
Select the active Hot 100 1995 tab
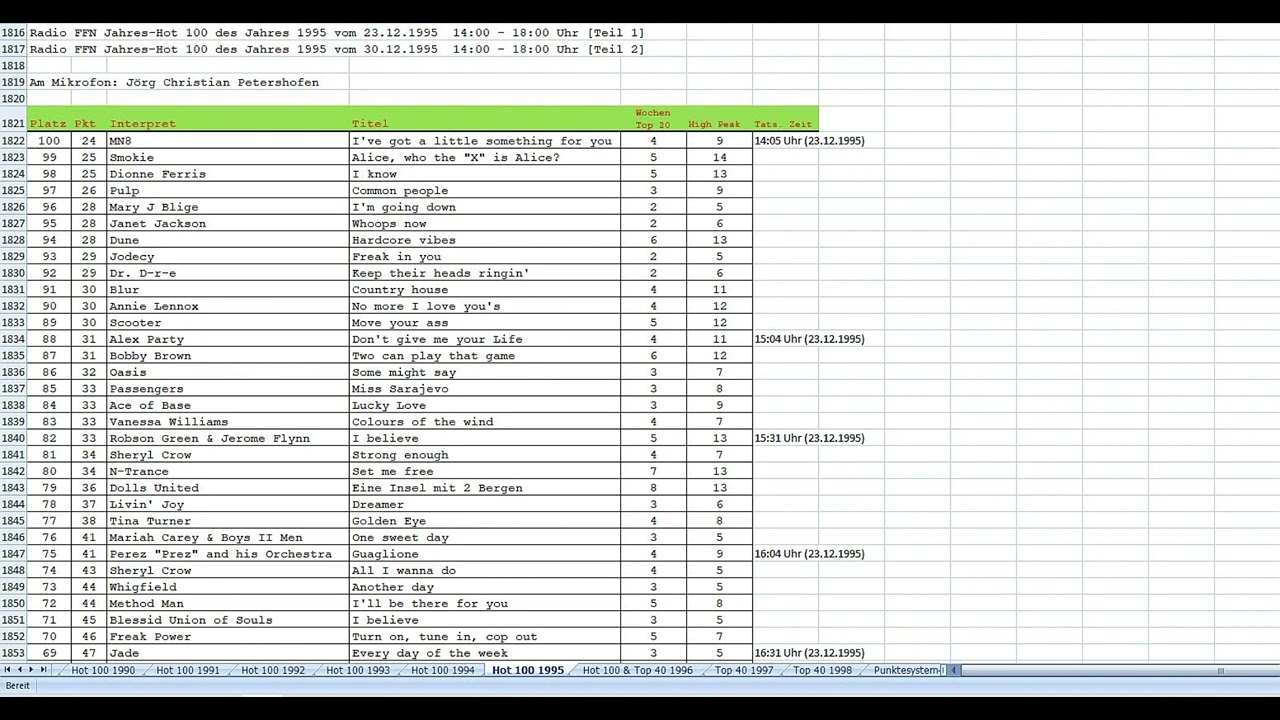pyautogui.click(x=528, y=670)
